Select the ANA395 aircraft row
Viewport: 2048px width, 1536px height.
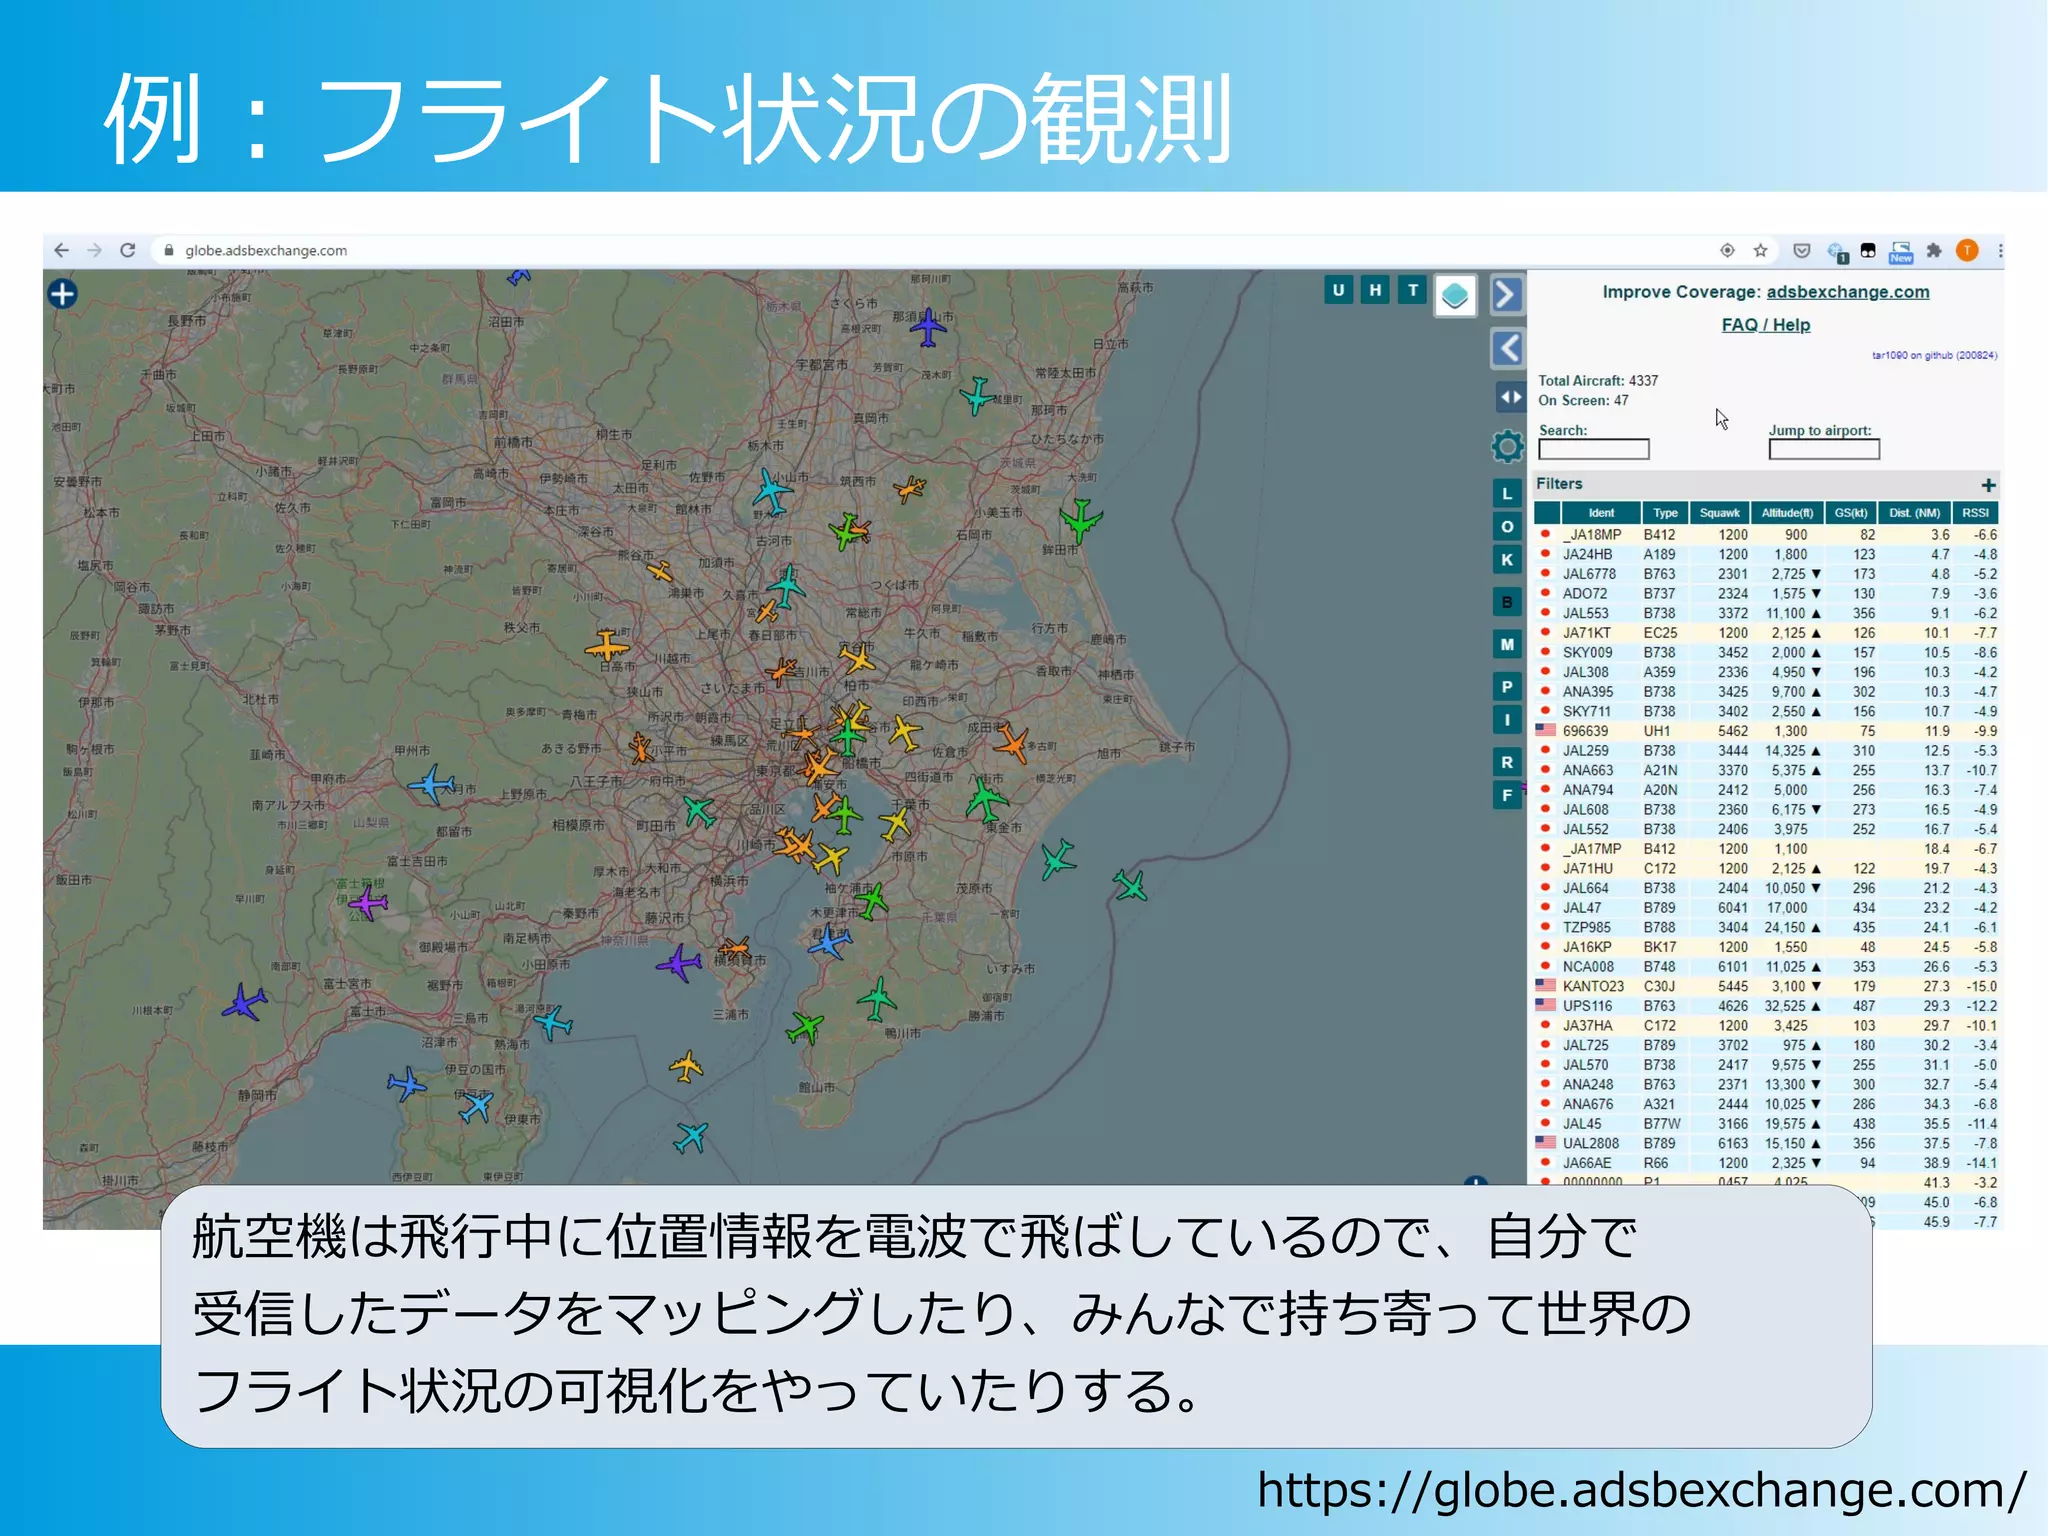(x=1767, y=692)
